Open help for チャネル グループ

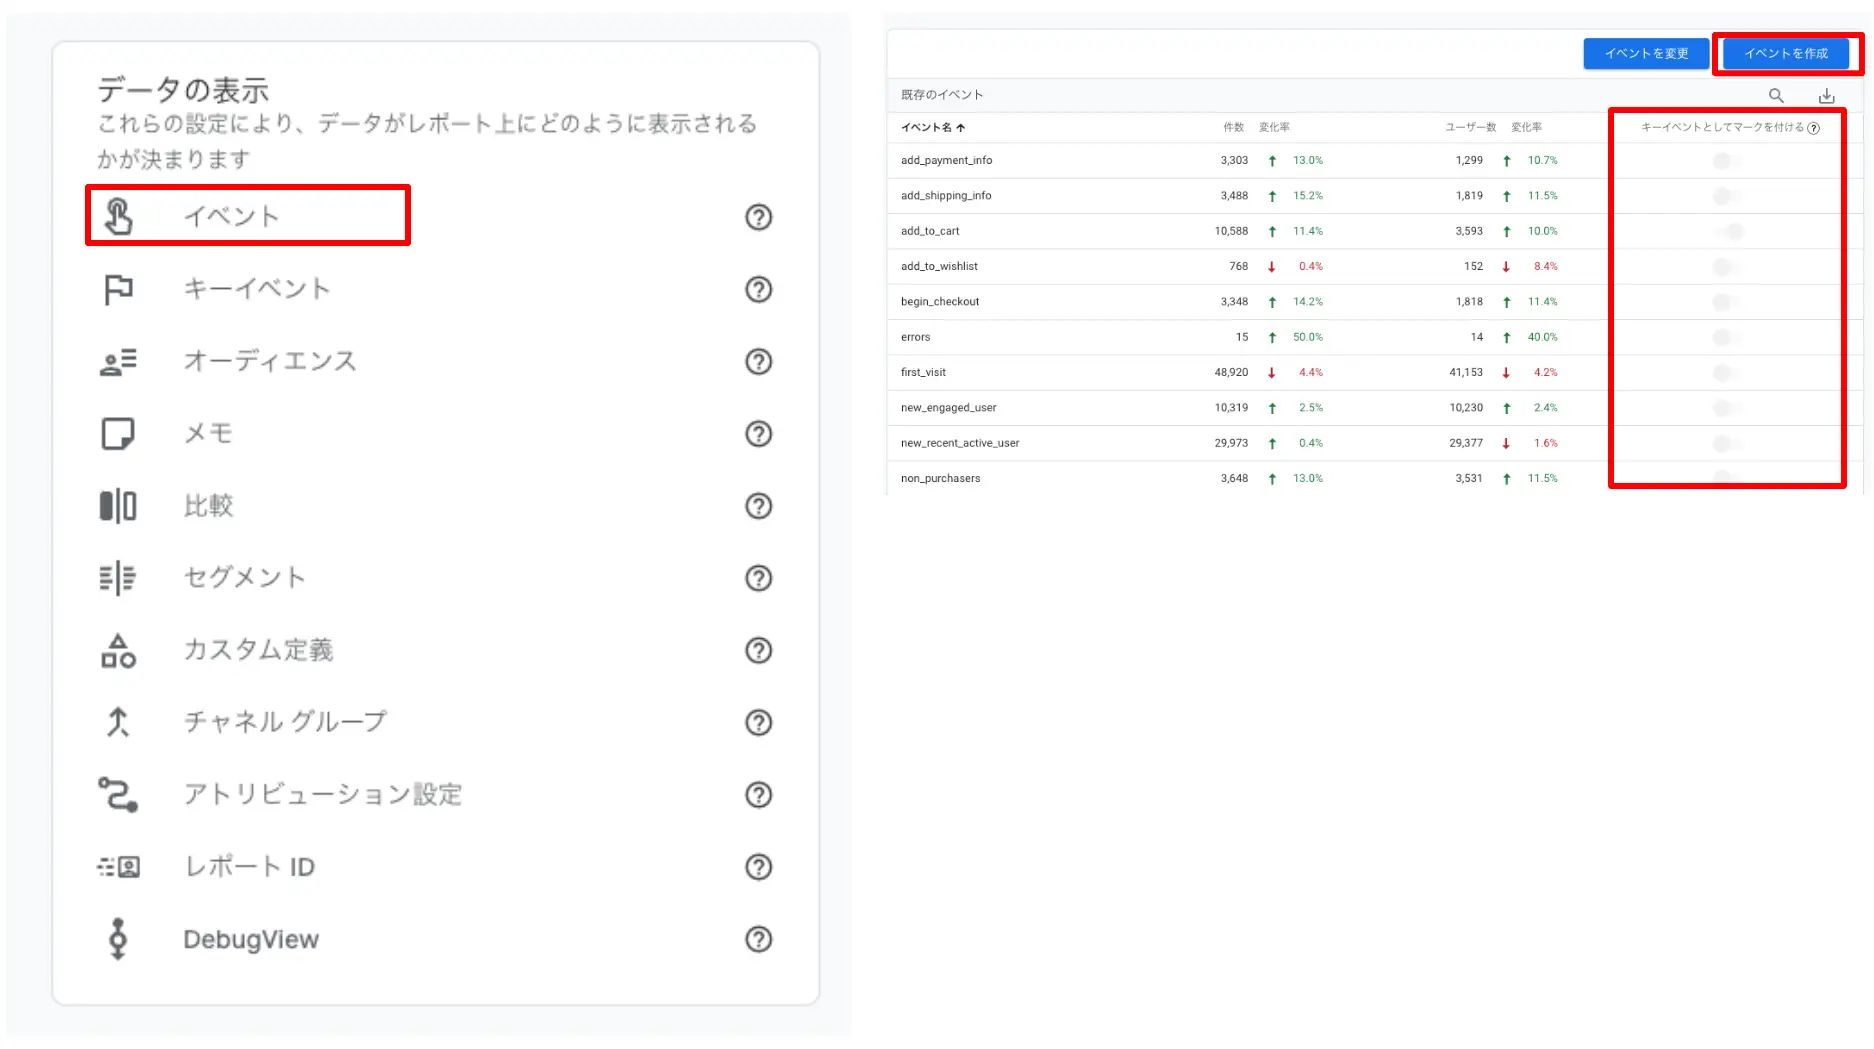(759, 722)
